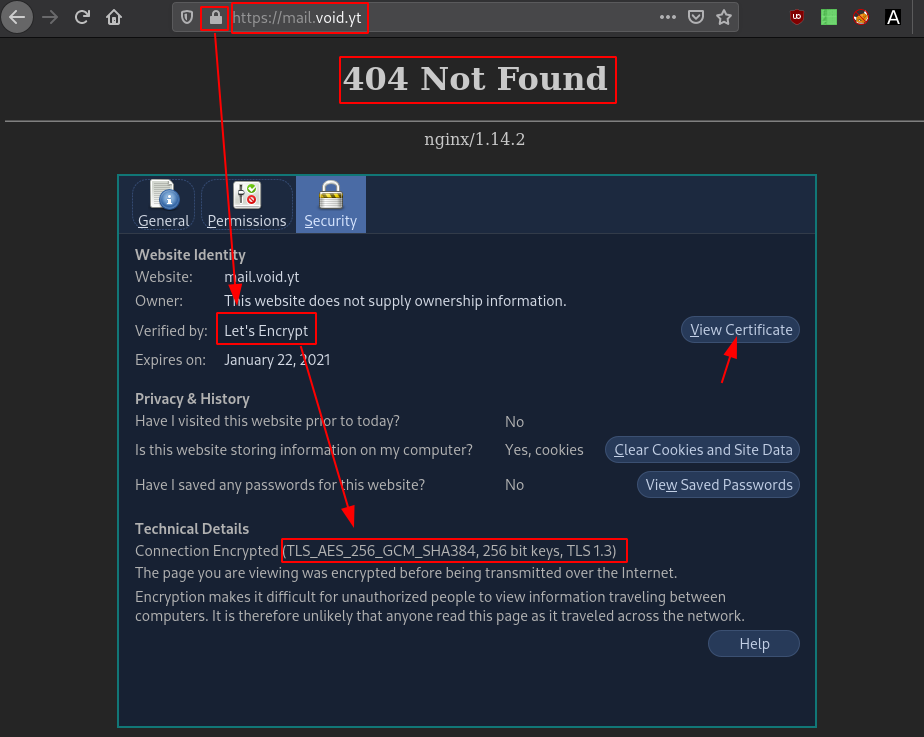Click the 404 Not Found heading

475,79
